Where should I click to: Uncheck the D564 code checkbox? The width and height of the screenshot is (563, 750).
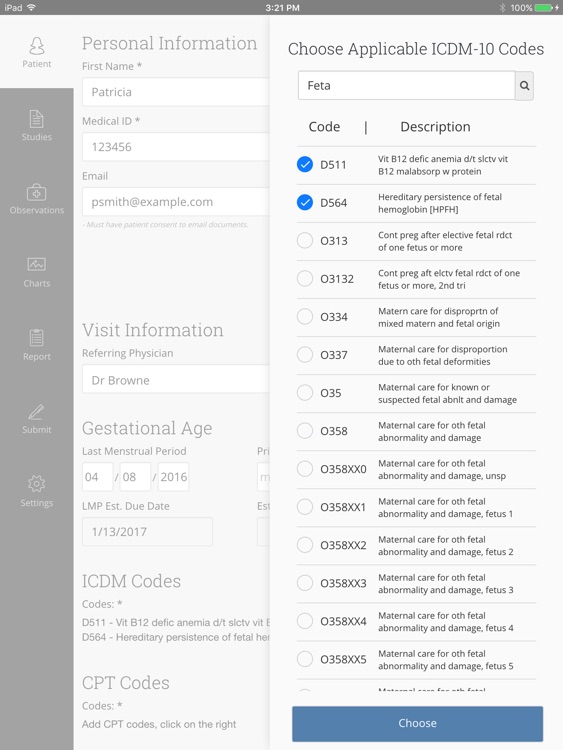305,203
